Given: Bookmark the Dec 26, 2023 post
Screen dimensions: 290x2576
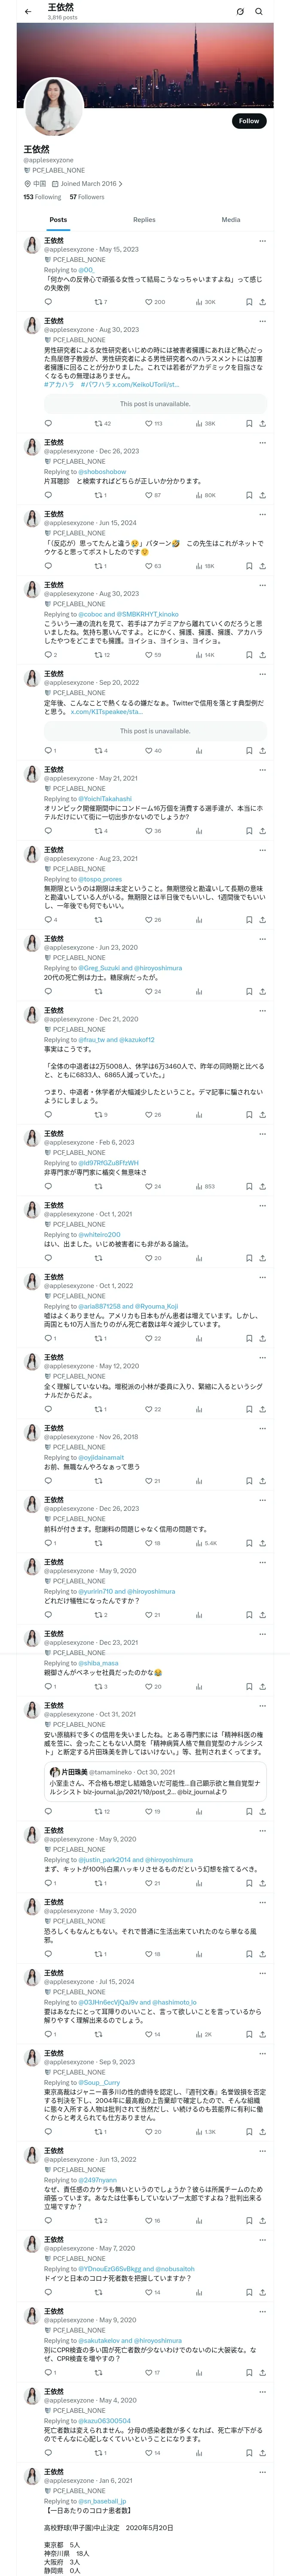Looking at the screenshot, I should 248,494.
